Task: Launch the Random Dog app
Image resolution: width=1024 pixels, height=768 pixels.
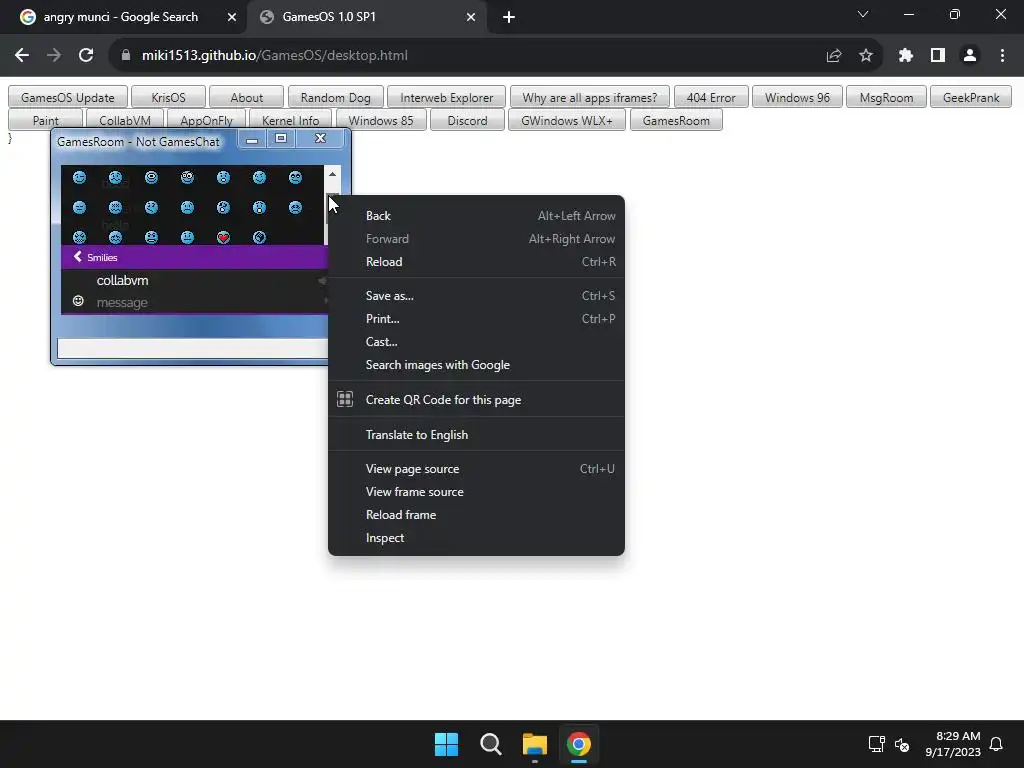Action: click(336, 97)
